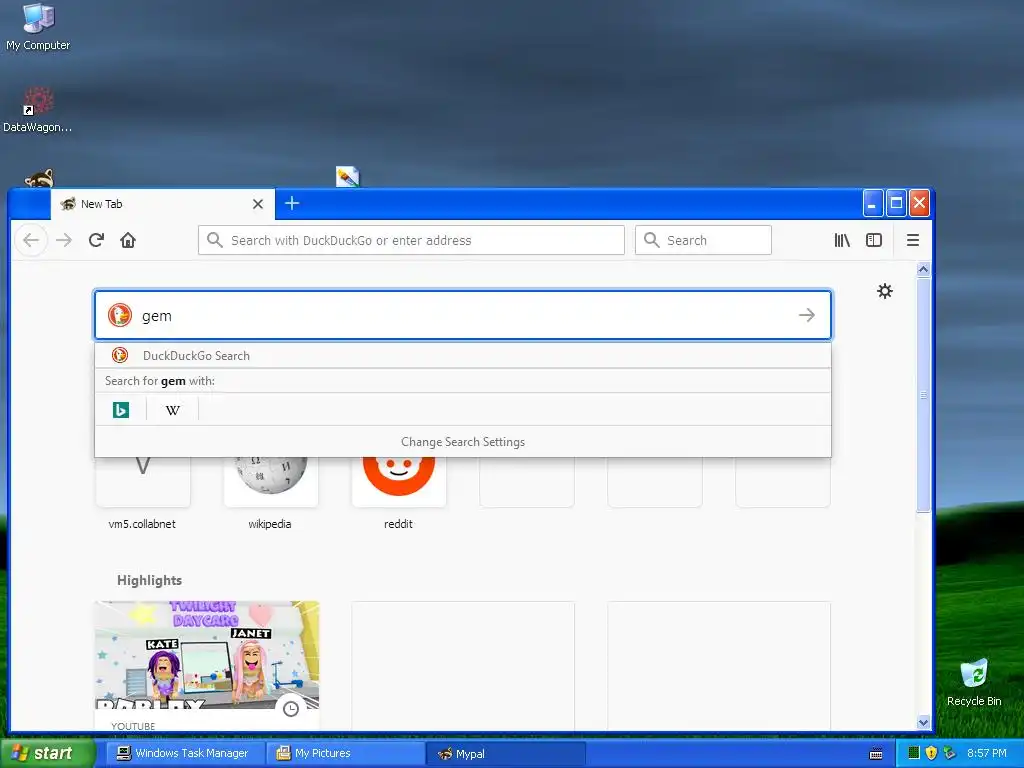Click the page scroll-up arrow

923,269
